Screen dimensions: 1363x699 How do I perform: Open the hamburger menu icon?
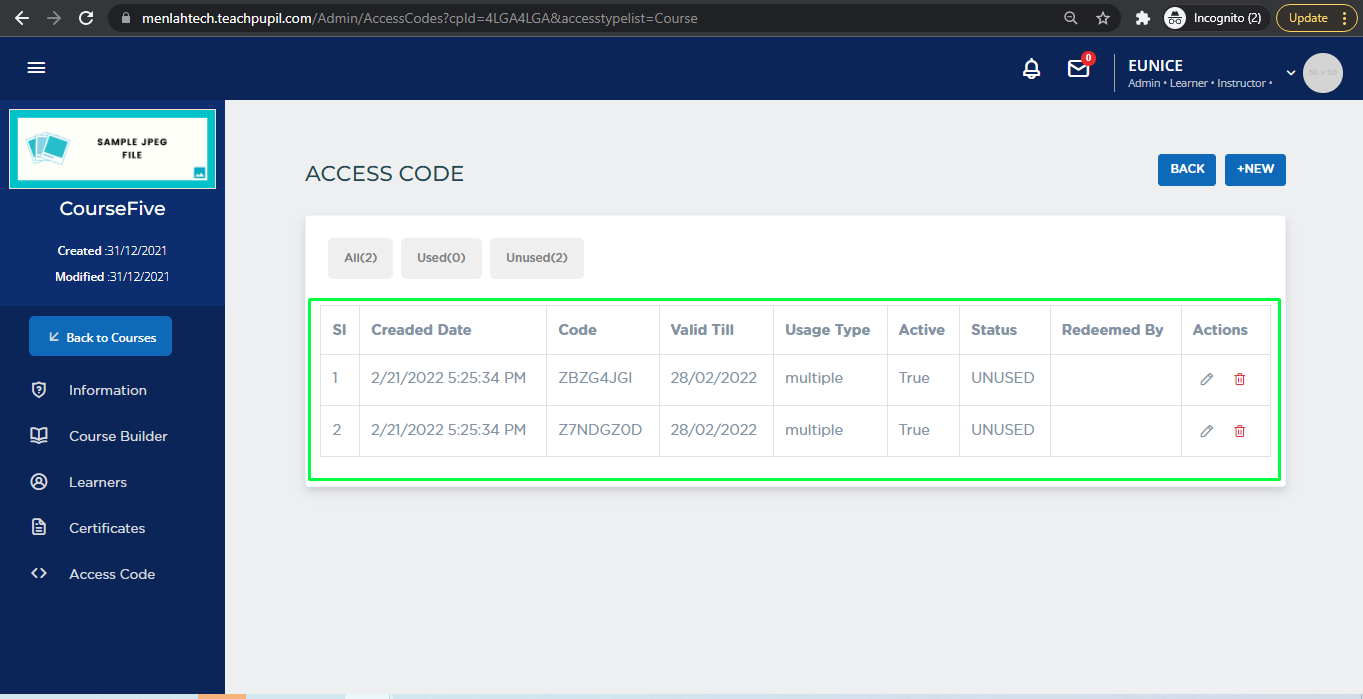(x=37, y=68)
